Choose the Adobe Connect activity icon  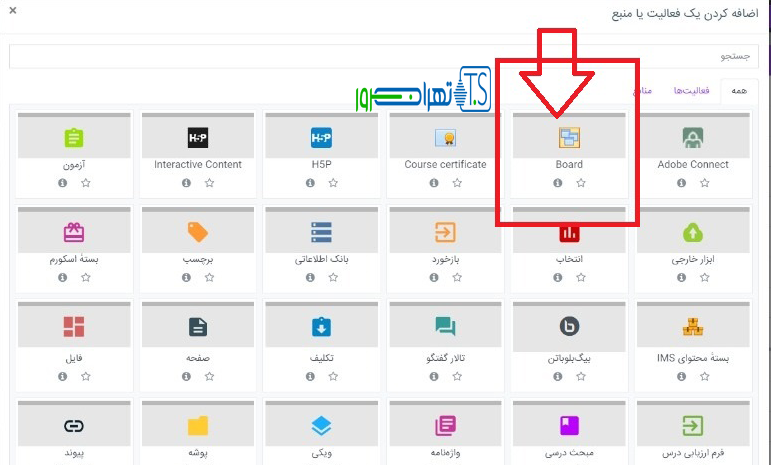(x=693, y=138)
